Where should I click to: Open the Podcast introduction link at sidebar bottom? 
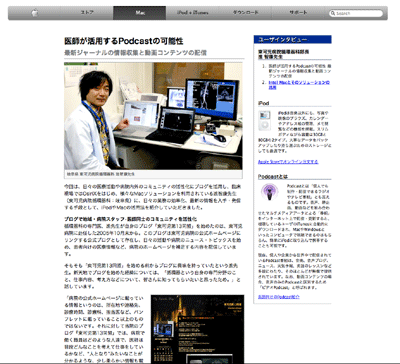pyautogui.click(x=279, y=297)
